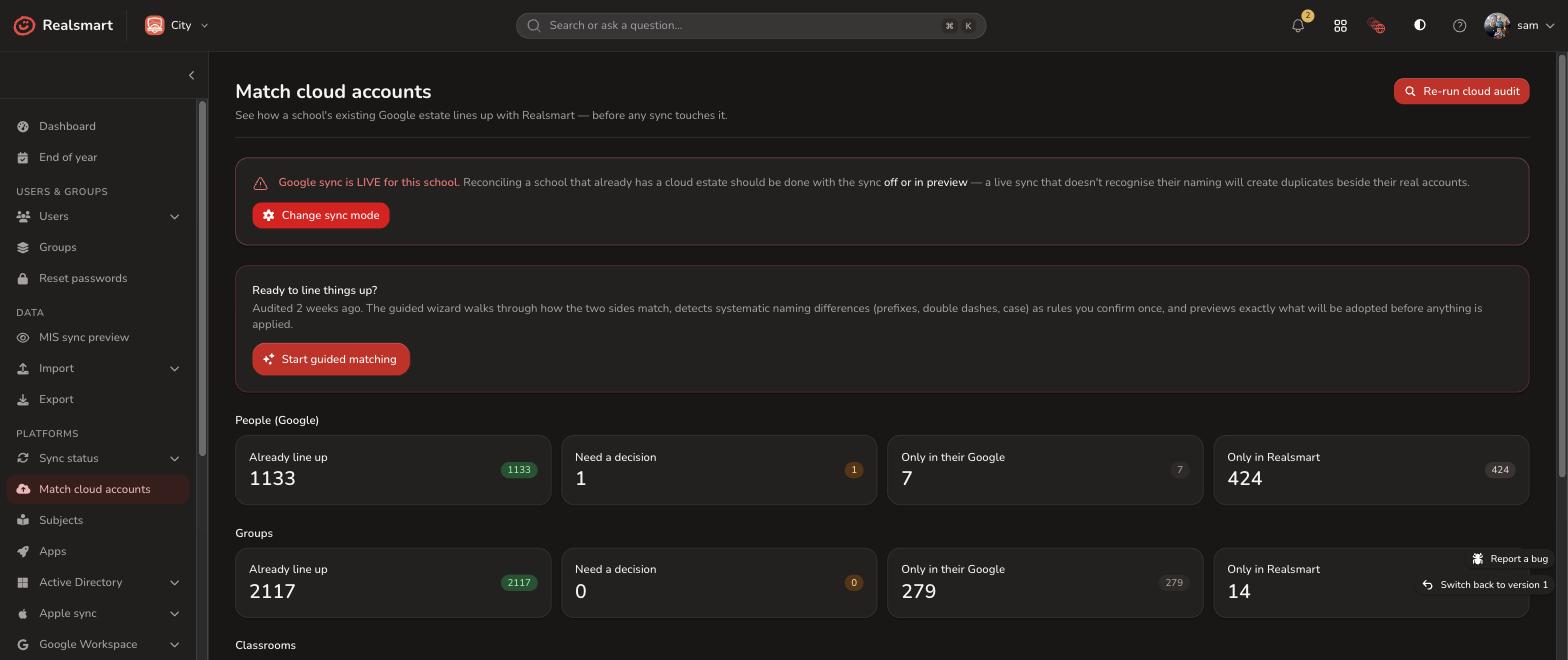Click the MIS sync preview eye icon

(x=23, y=337)
